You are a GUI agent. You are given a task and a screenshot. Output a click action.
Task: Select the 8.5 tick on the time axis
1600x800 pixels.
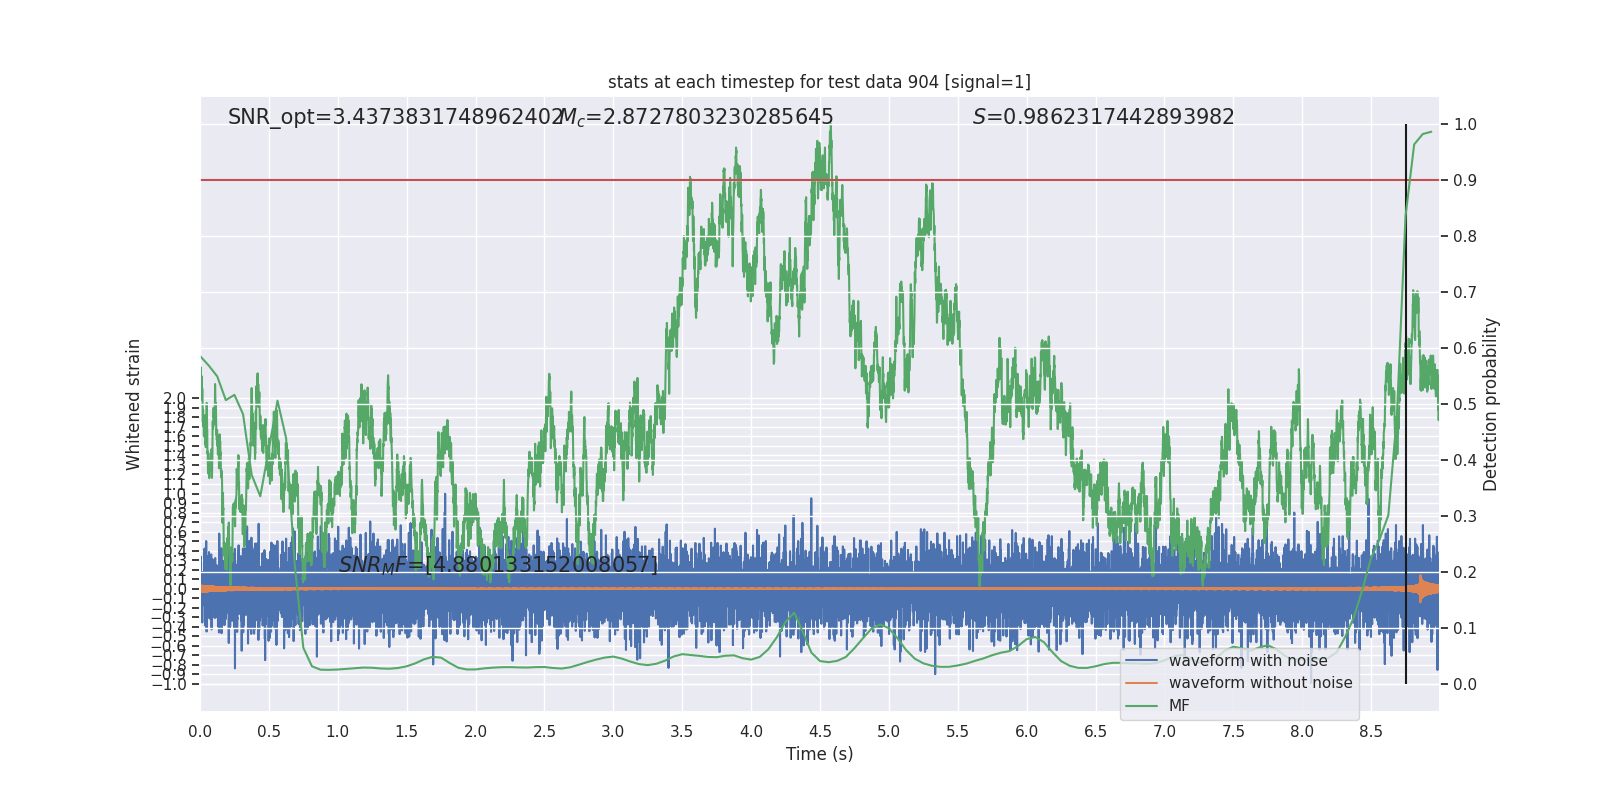pos(1371,732)
